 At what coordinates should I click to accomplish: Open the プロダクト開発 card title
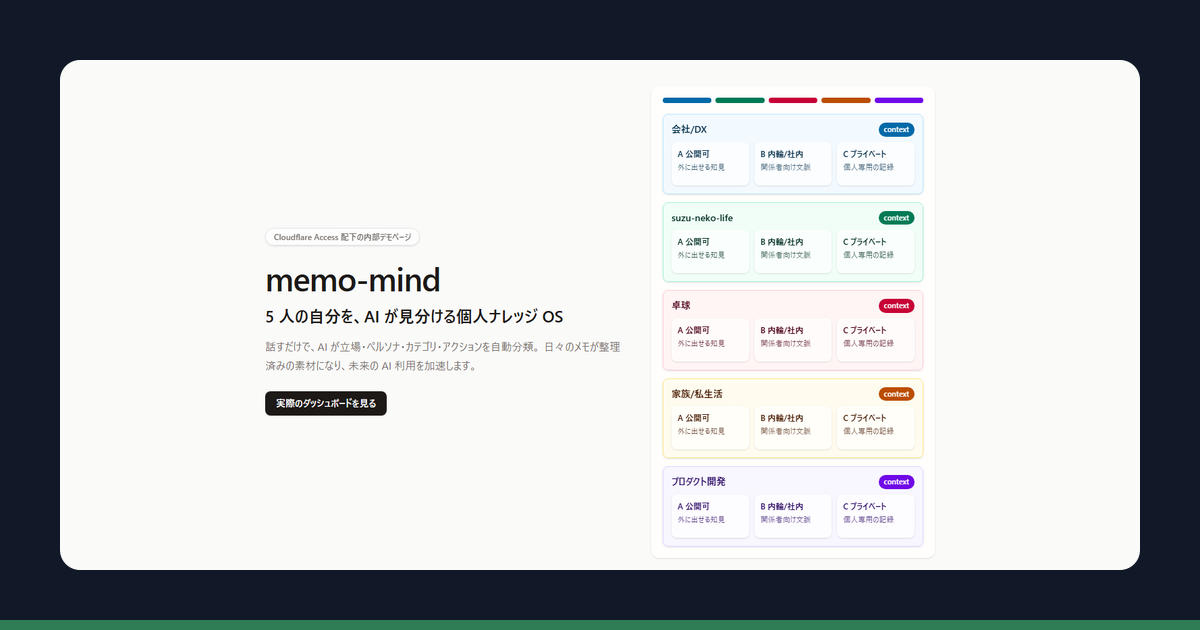click(x=699, y=481)
